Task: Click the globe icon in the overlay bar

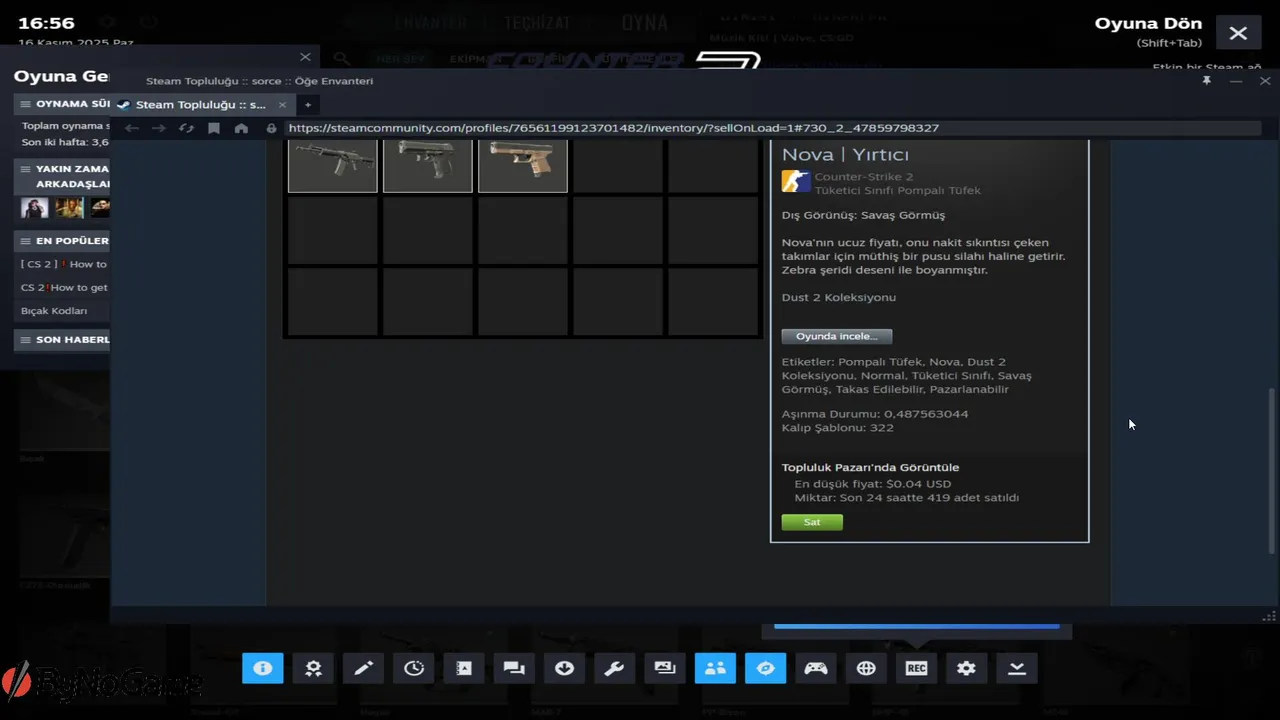Action: click(x=866, y=668)
